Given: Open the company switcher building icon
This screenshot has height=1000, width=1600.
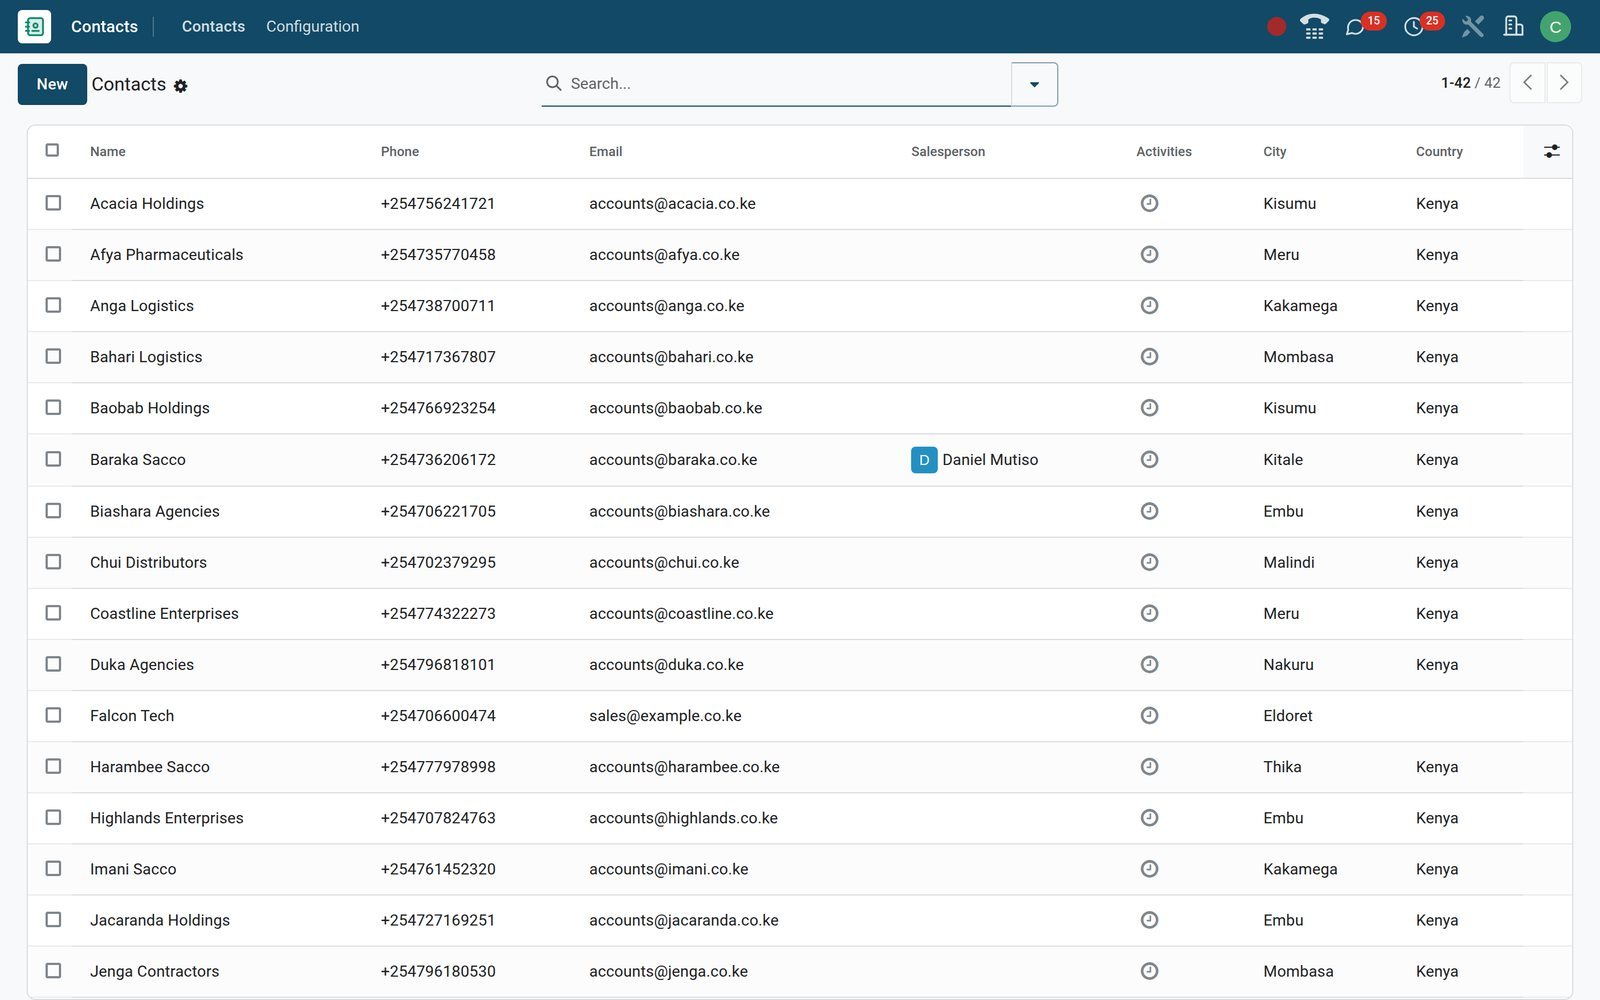Looking at the screenshot, I should 1513,27.
